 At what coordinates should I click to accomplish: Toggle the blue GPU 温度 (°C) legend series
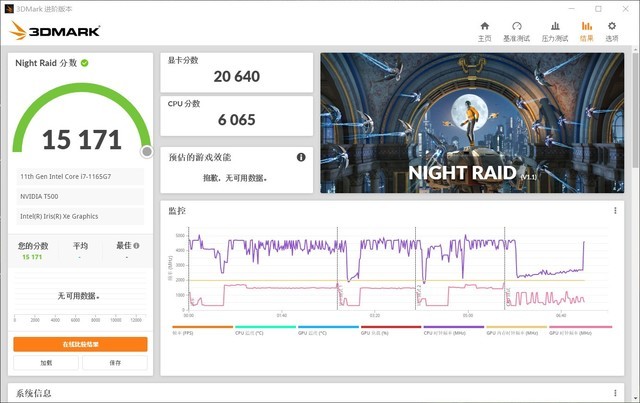[x=328, y=330]
